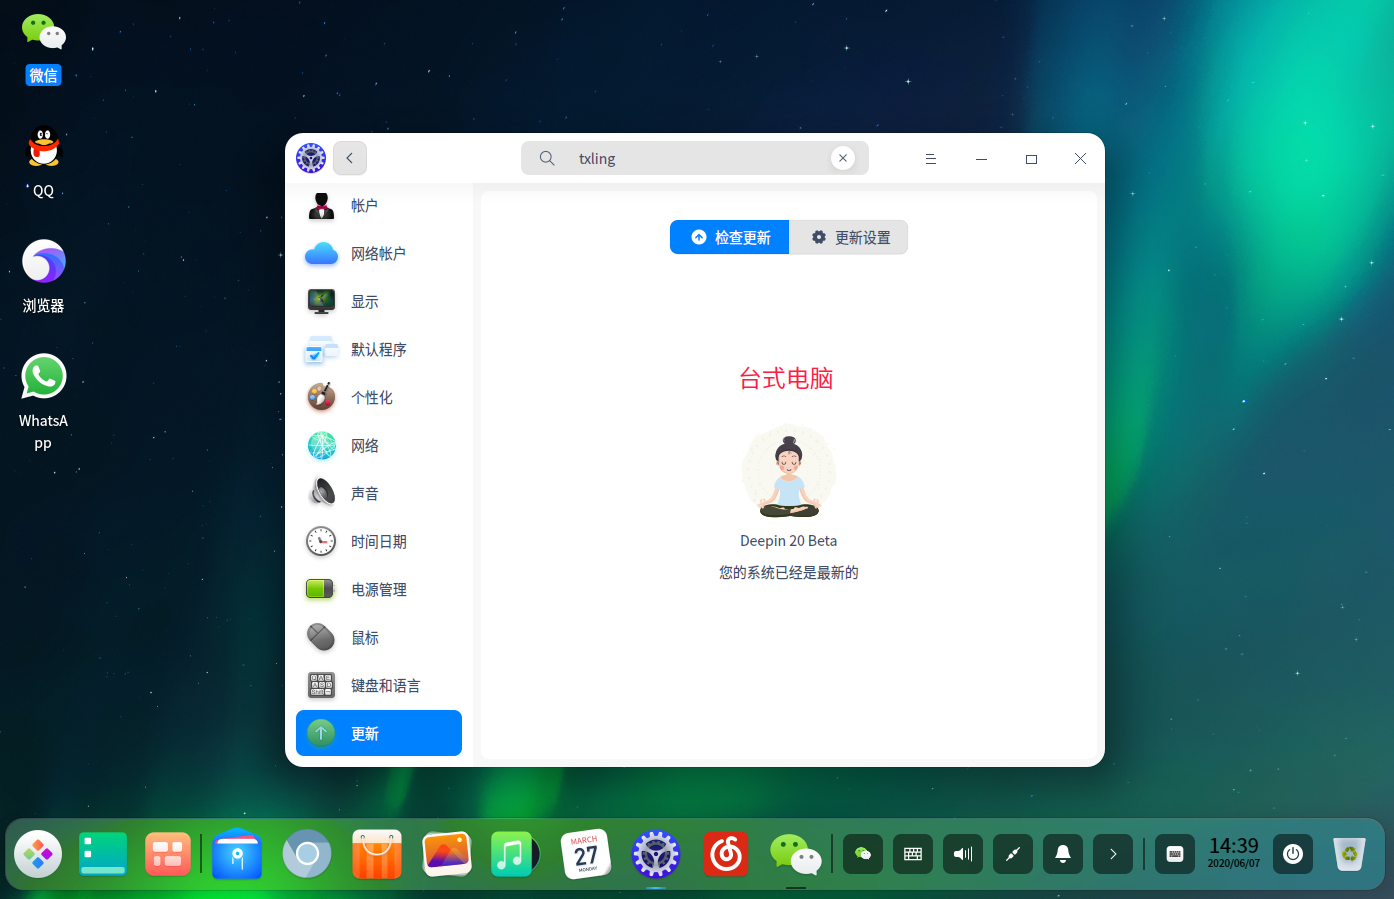This screenshot has width=1394, height=899.
Task: Open the dock notification bell
Action: pyautogui.click(x=1063, y=854)
